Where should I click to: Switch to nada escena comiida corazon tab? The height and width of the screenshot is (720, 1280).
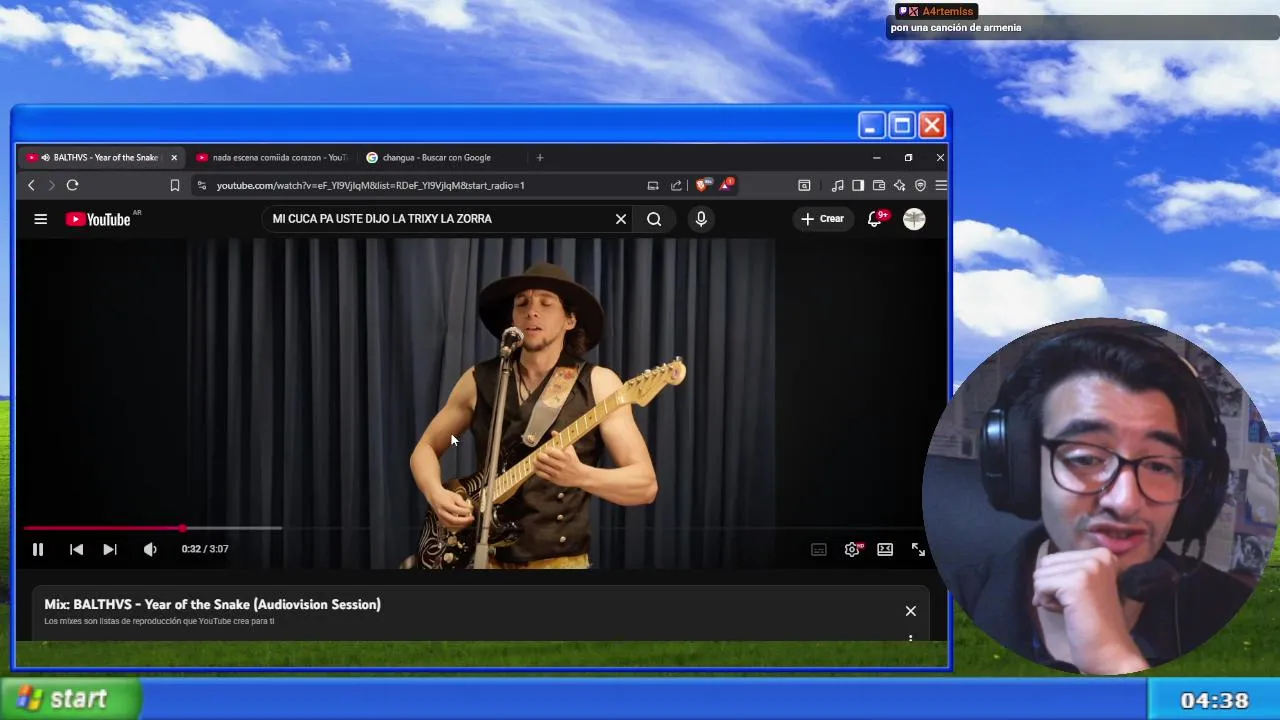(272, 158)
